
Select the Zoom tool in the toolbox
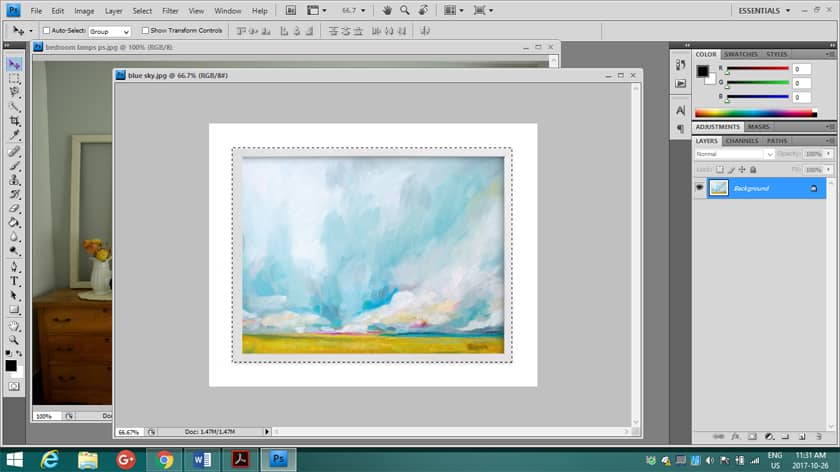tap(14, 340)
